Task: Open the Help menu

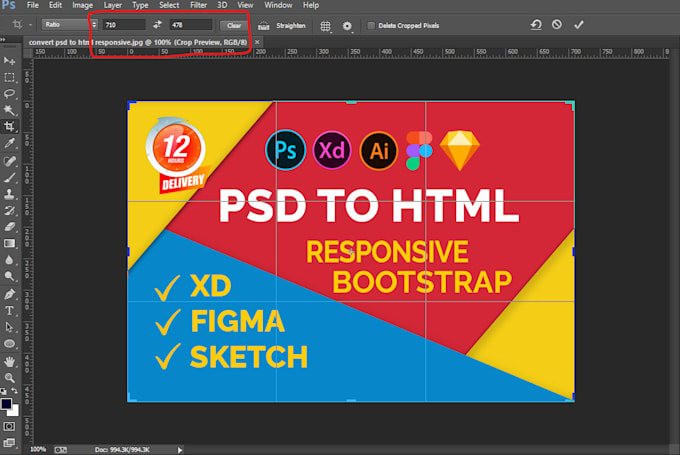Action: [311, 5]
